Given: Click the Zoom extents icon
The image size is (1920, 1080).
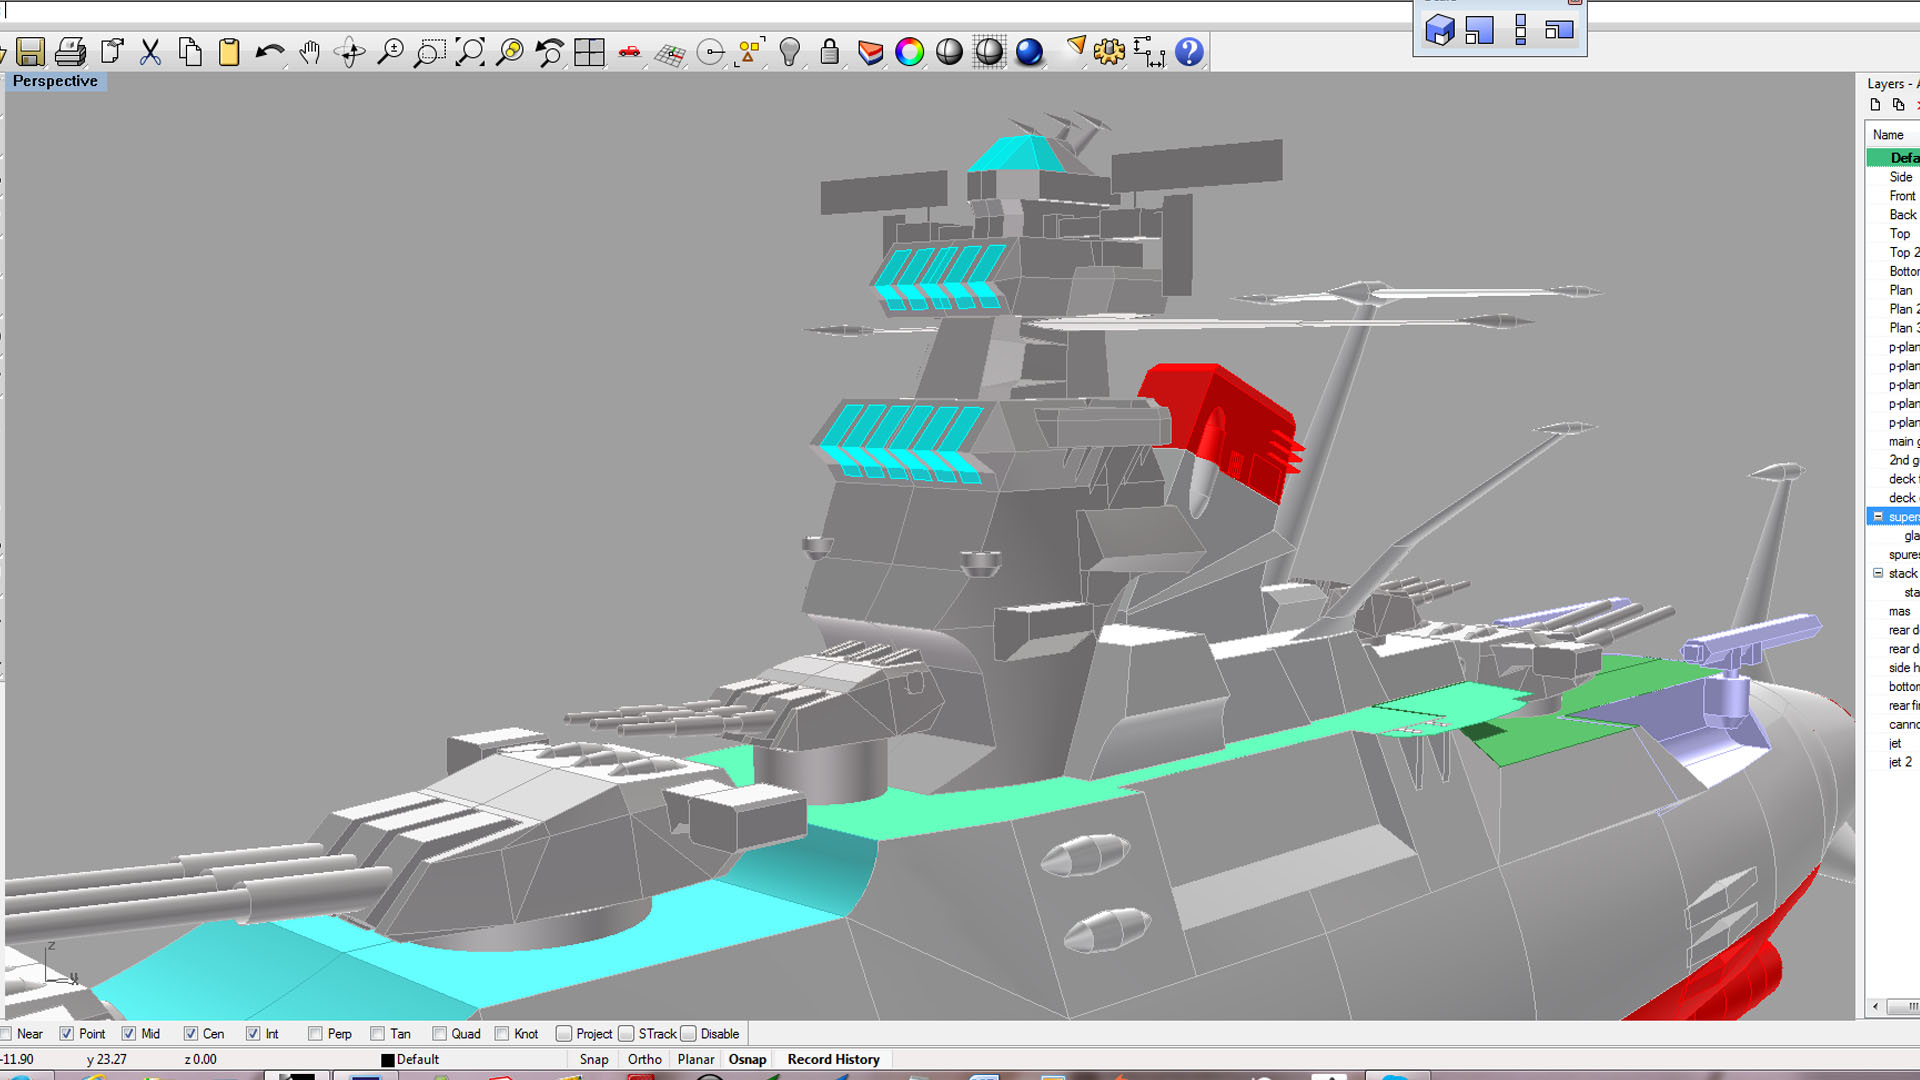Looking at the screenshot, I should 470,52.
